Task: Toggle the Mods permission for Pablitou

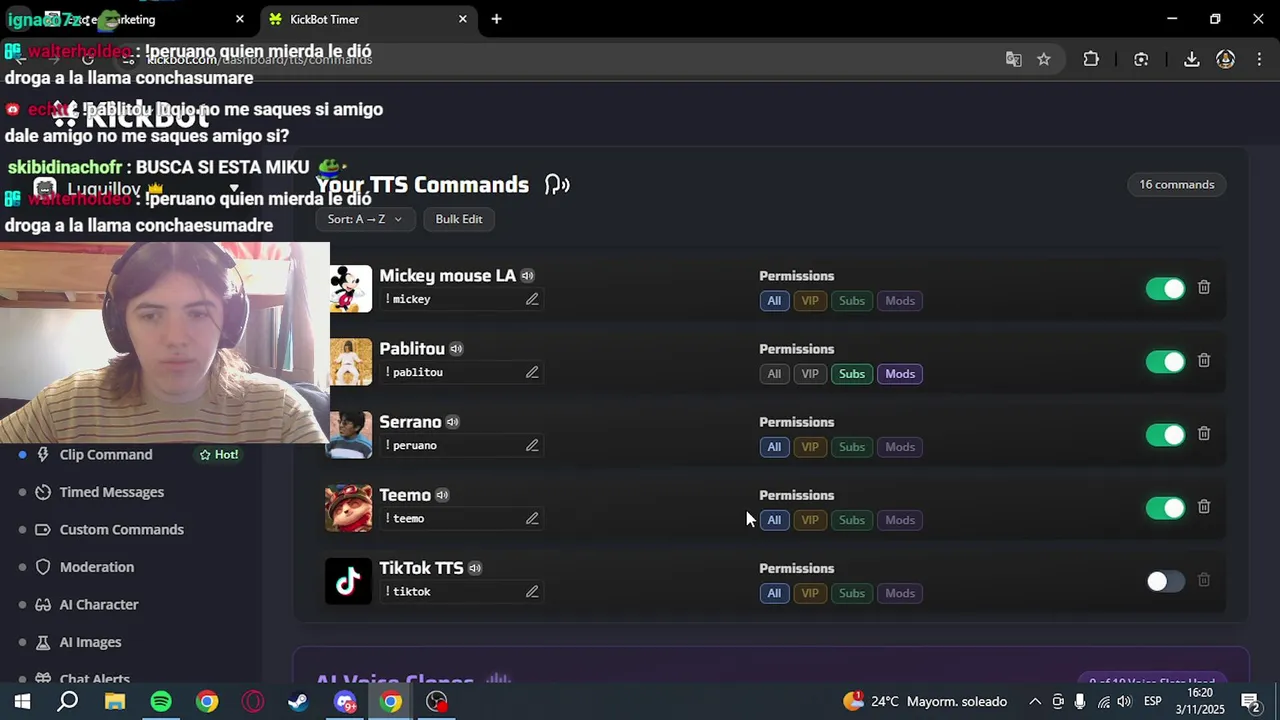Action: point(900,374)
